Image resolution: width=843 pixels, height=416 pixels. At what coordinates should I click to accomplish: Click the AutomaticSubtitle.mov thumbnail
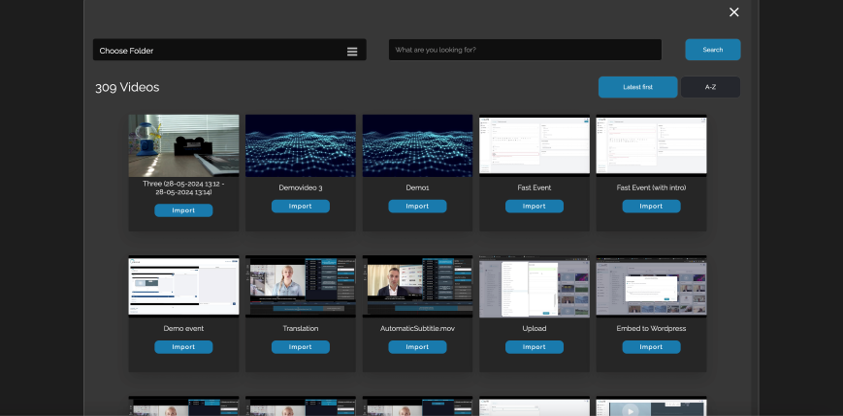(417, 286)
